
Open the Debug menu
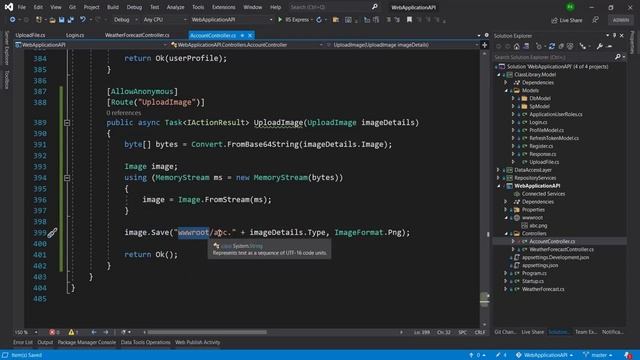click(x=134, y=7)
